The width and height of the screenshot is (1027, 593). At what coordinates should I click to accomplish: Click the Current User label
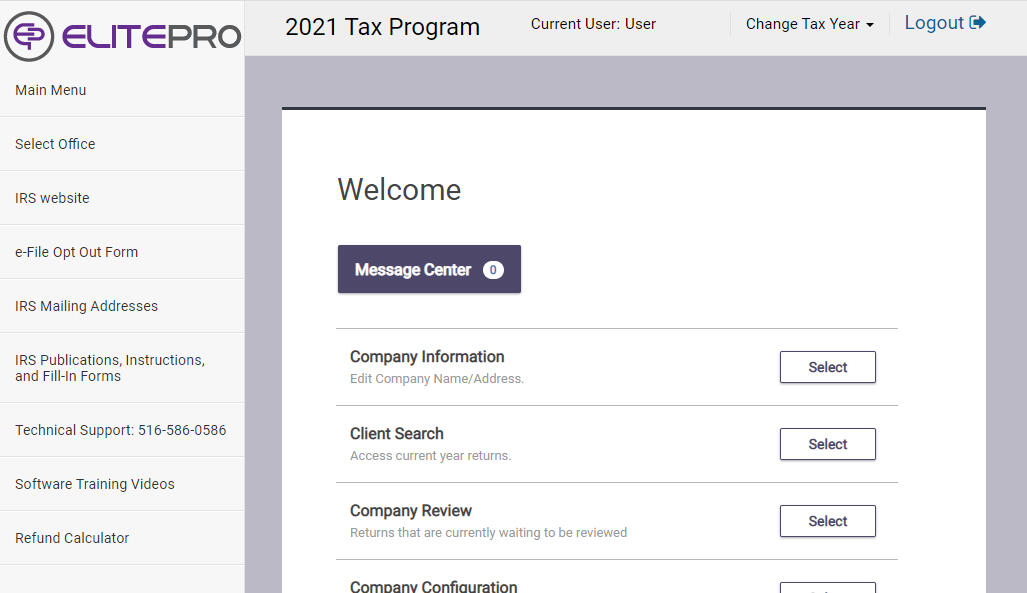pos(593,24)
